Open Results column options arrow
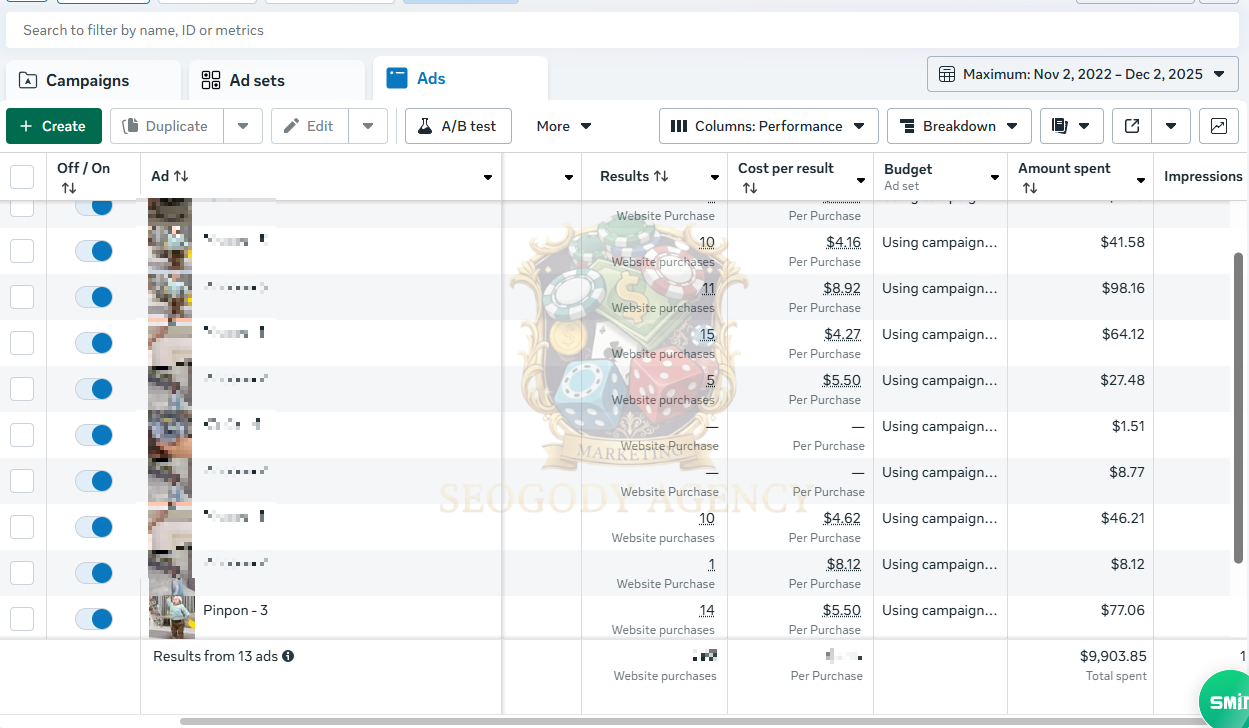 coord(715,178)
